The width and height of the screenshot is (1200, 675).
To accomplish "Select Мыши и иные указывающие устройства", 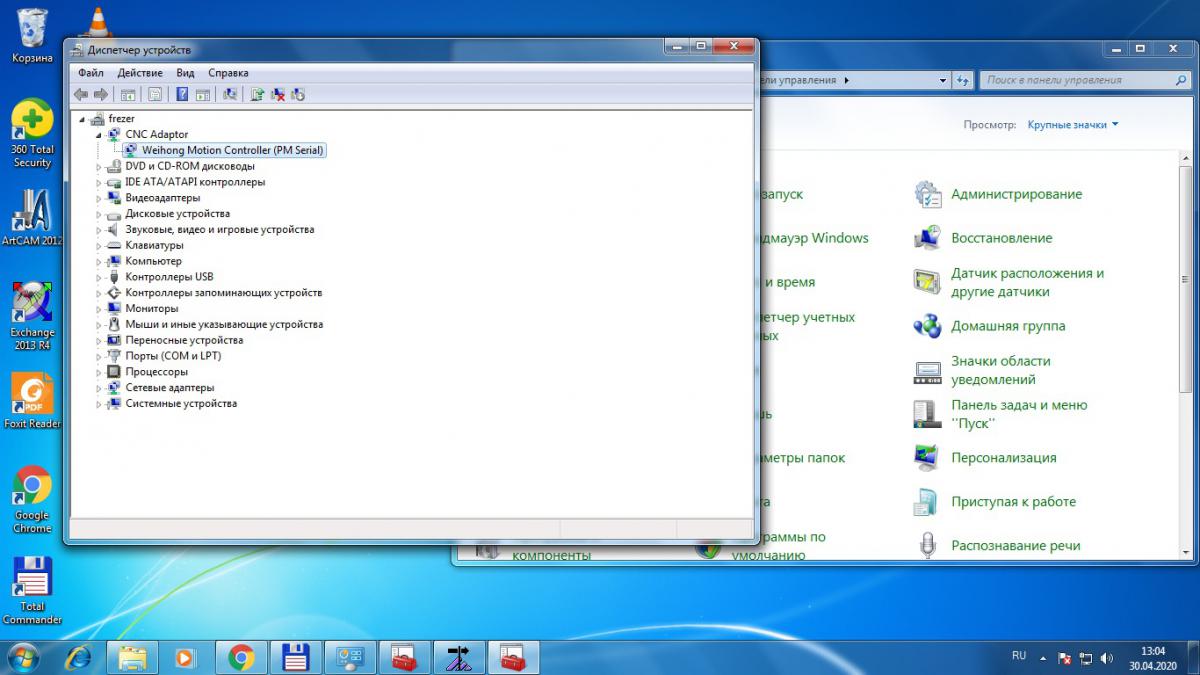I will click(x=224, y=324).
